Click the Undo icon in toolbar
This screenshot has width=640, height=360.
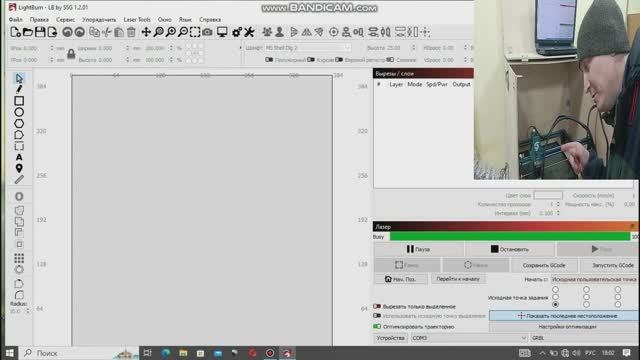point(67,32)
